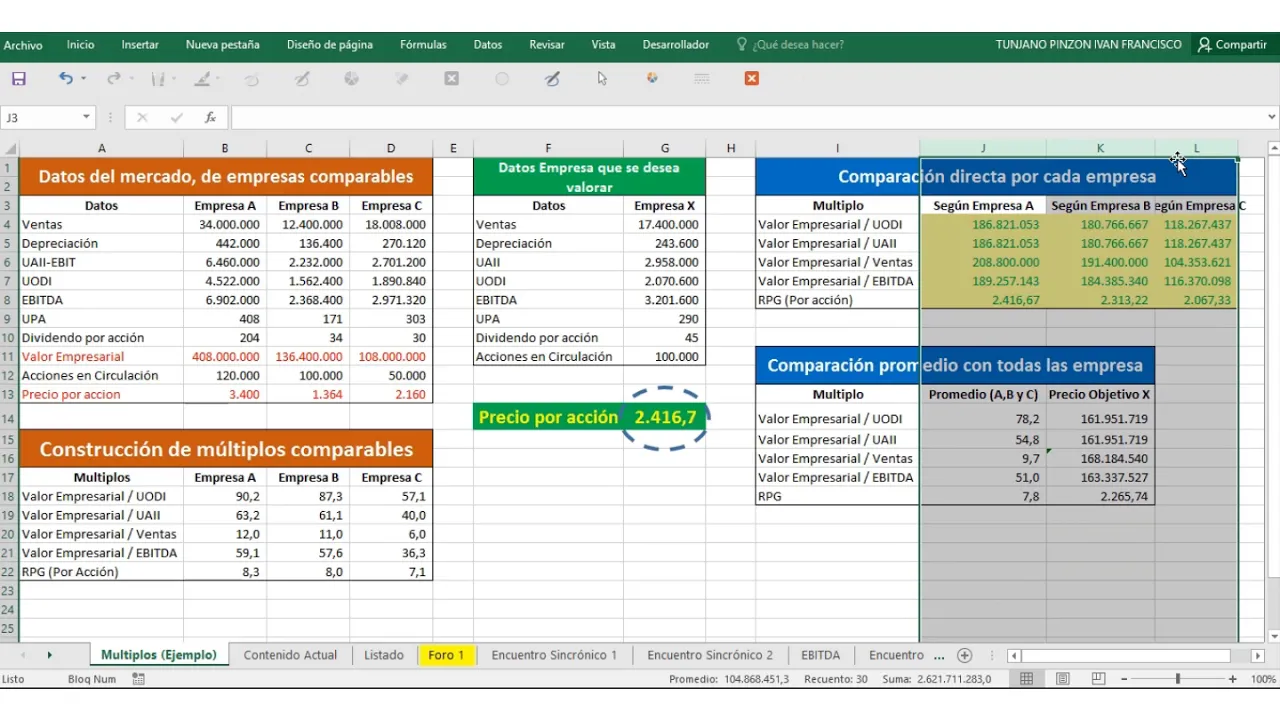Switch to the Contenido Actual sheet
This screenshot has width=1280, height=720.
pos(290,655)
